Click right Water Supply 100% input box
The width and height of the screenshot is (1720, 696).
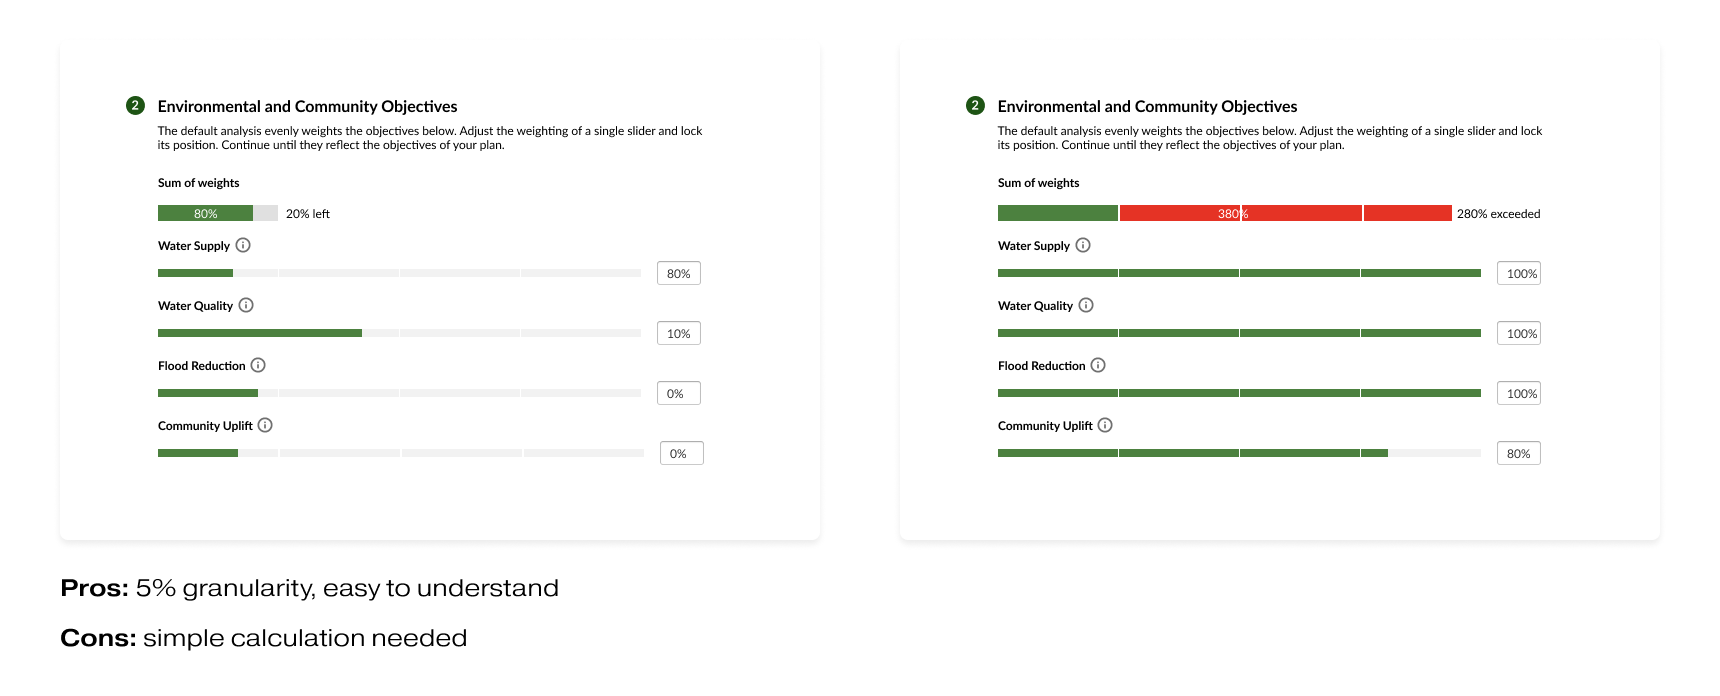1518,273
